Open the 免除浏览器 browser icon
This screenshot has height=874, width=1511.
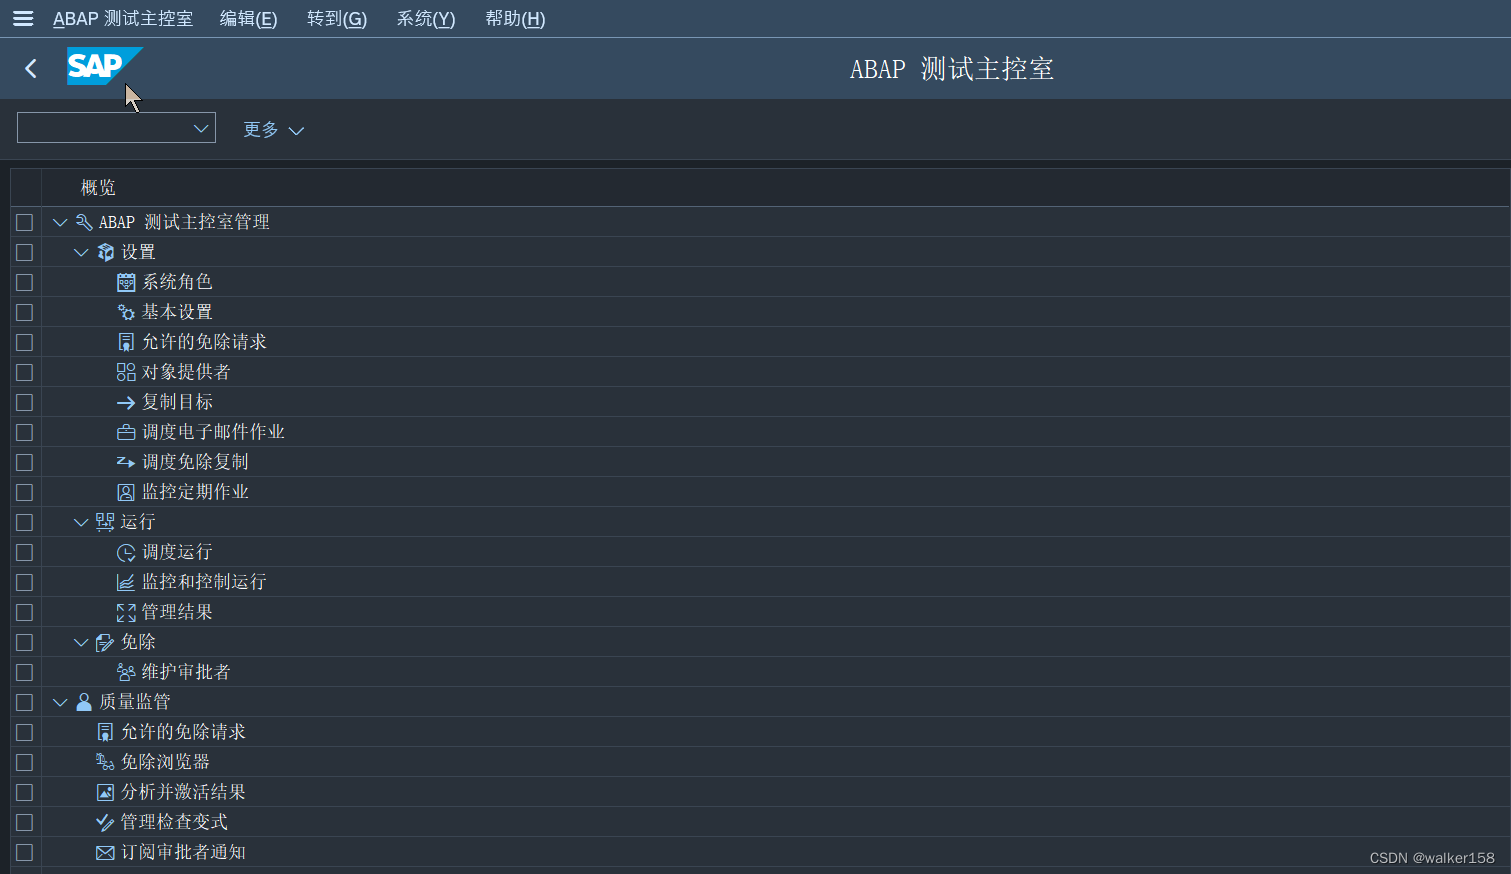click(x=105, y=761)
